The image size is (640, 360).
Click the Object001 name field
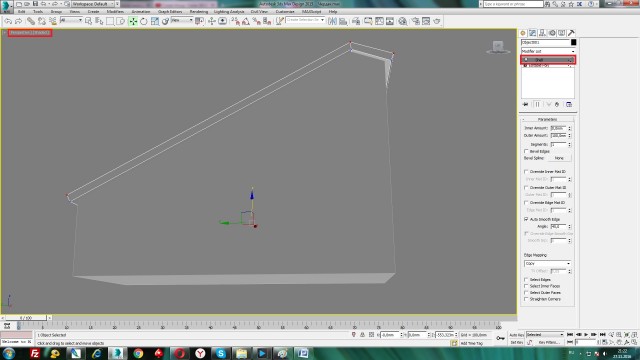point(545,42)
